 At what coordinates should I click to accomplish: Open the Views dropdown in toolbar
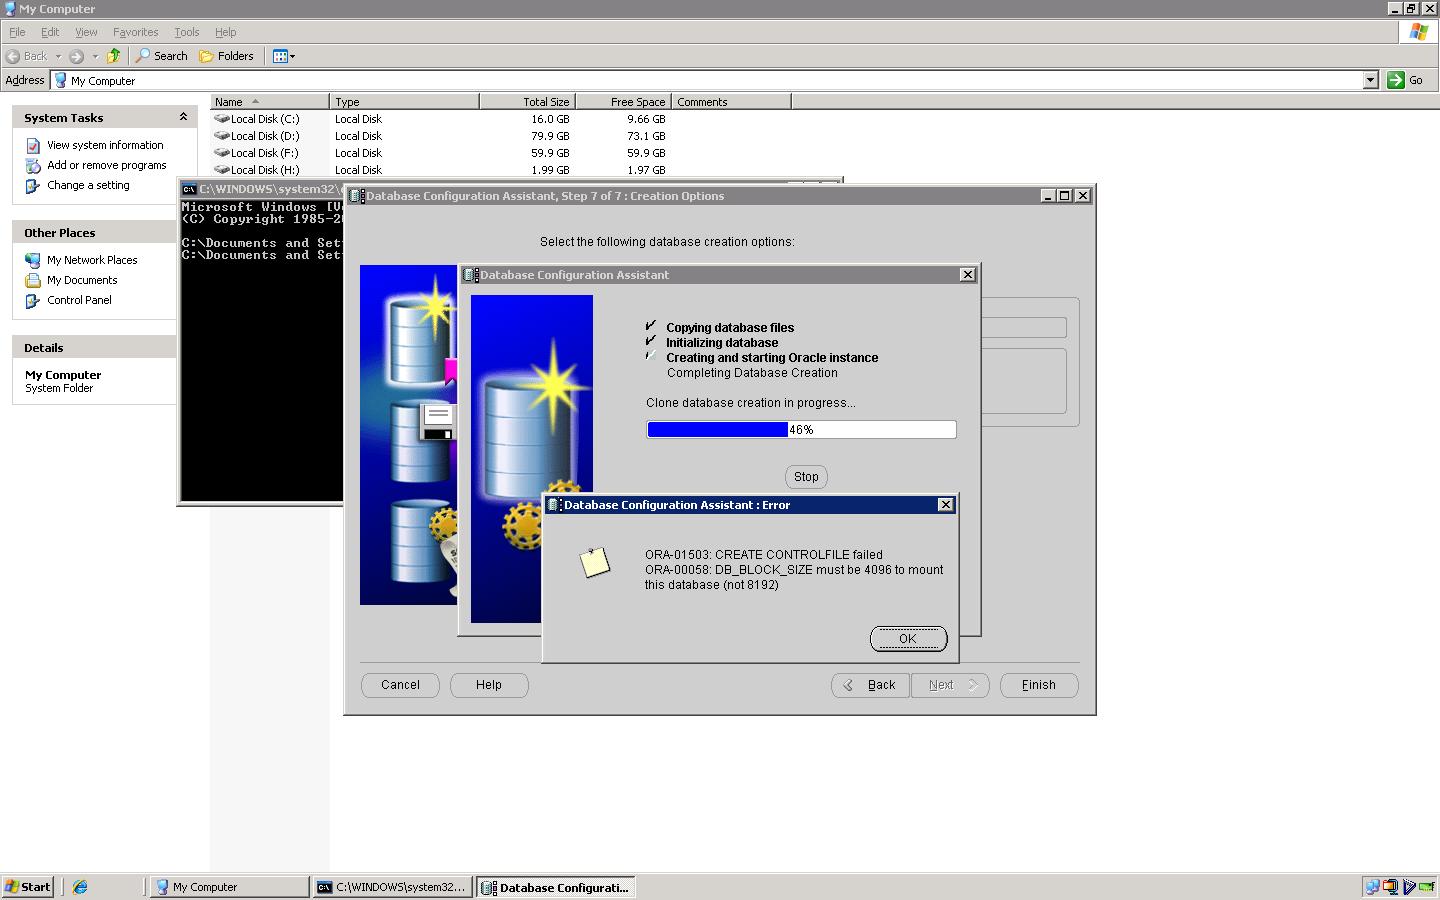[284, 56]
